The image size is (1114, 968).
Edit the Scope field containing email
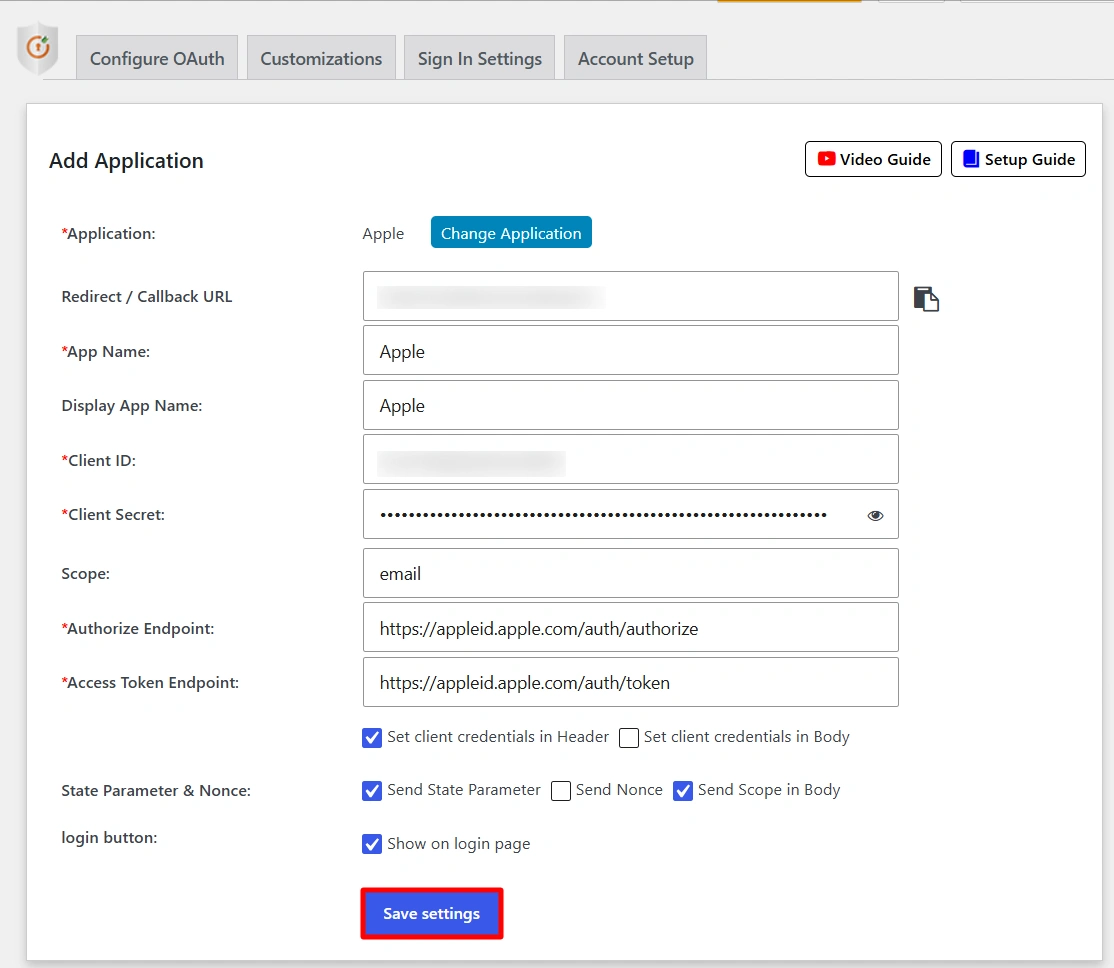(630, 573)
